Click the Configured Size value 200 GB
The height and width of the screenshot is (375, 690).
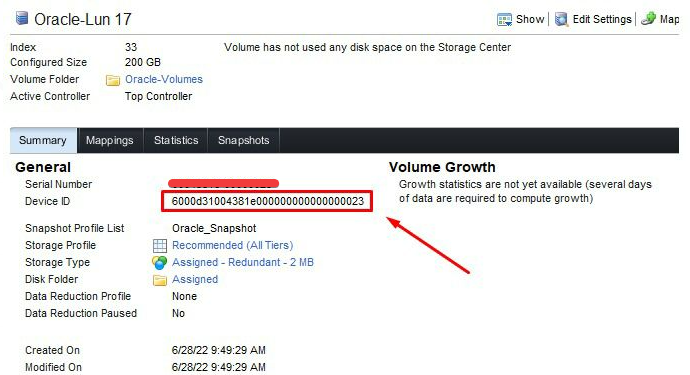pos(143,62)
